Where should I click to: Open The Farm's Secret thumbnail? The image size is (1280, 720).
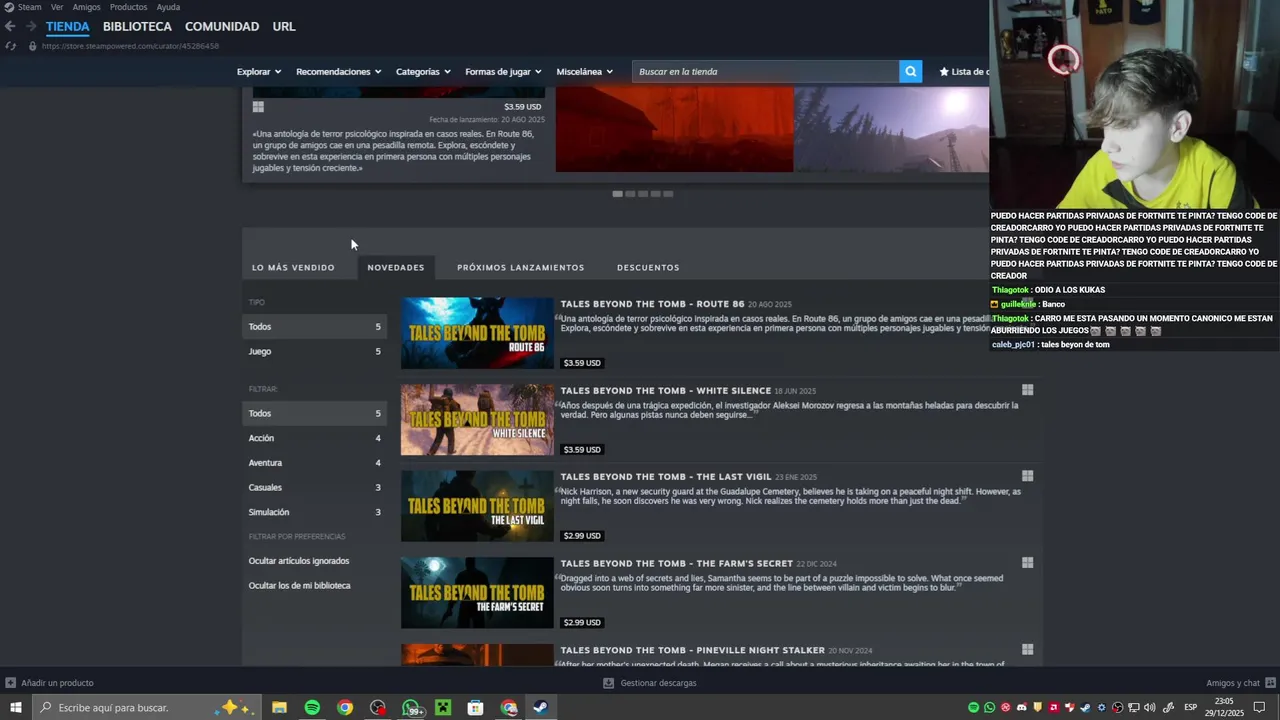(477, 593)
